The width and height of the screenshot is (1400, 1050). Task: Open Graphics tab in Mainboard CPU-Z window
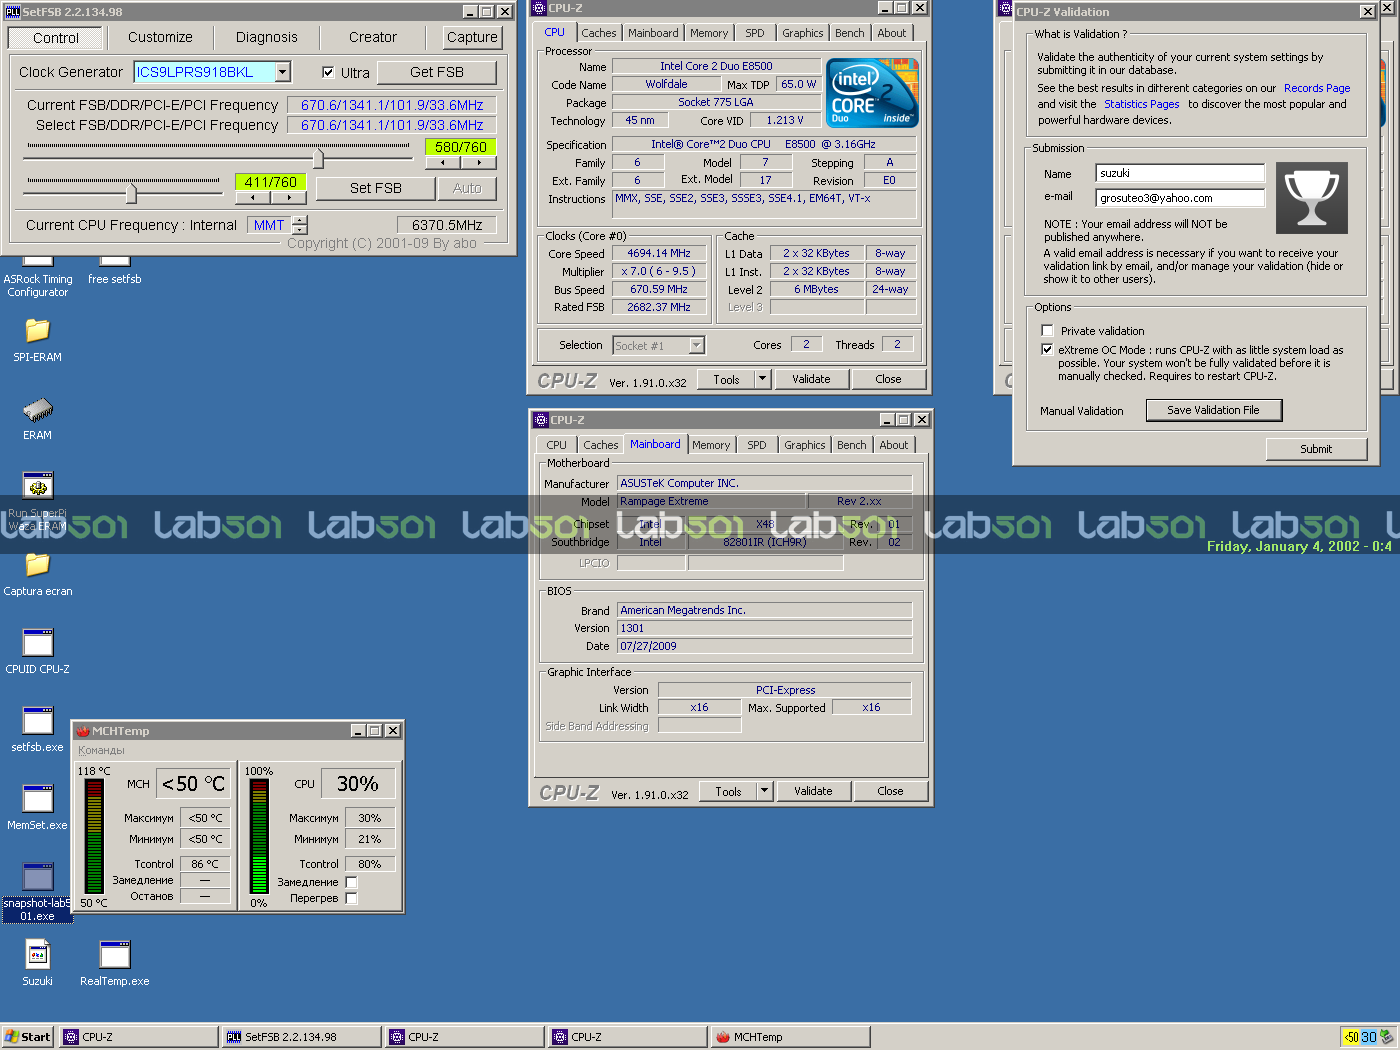tap(805, 445)
